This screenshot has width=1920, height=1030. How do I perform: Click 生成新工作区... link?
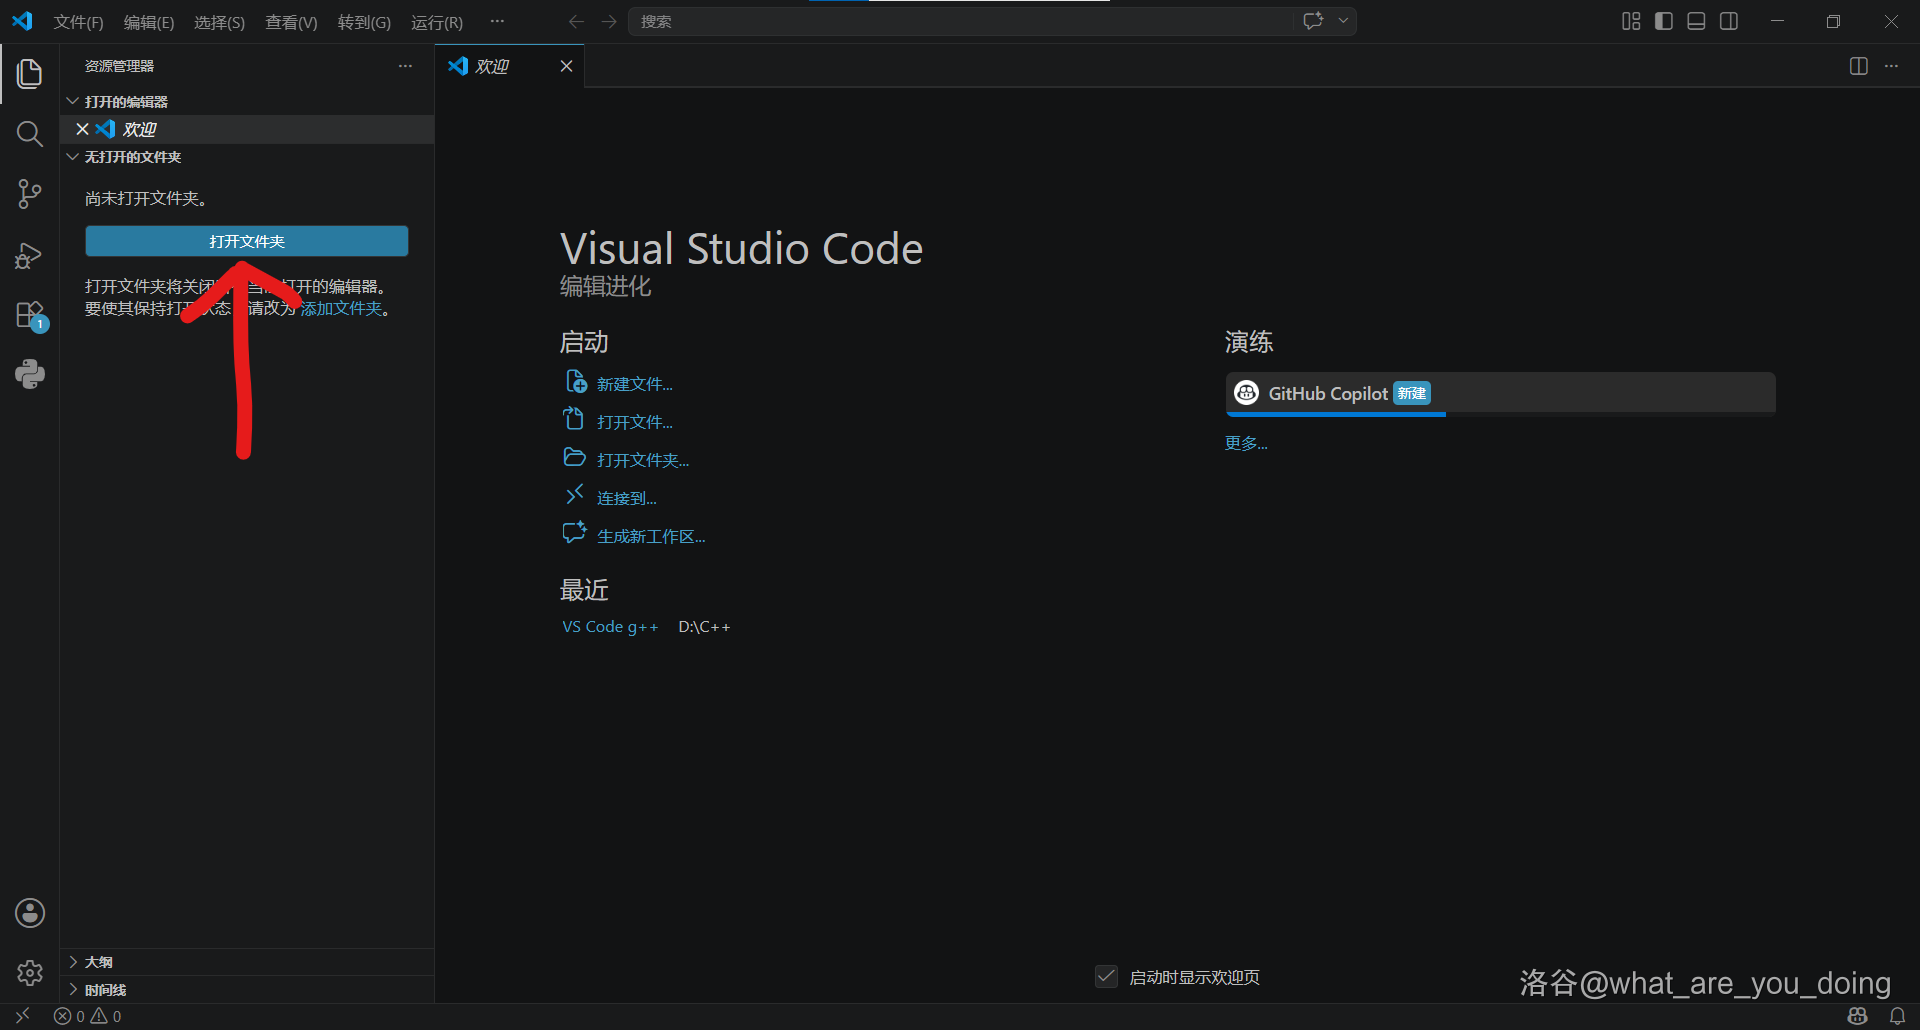(x=651, y=536)
